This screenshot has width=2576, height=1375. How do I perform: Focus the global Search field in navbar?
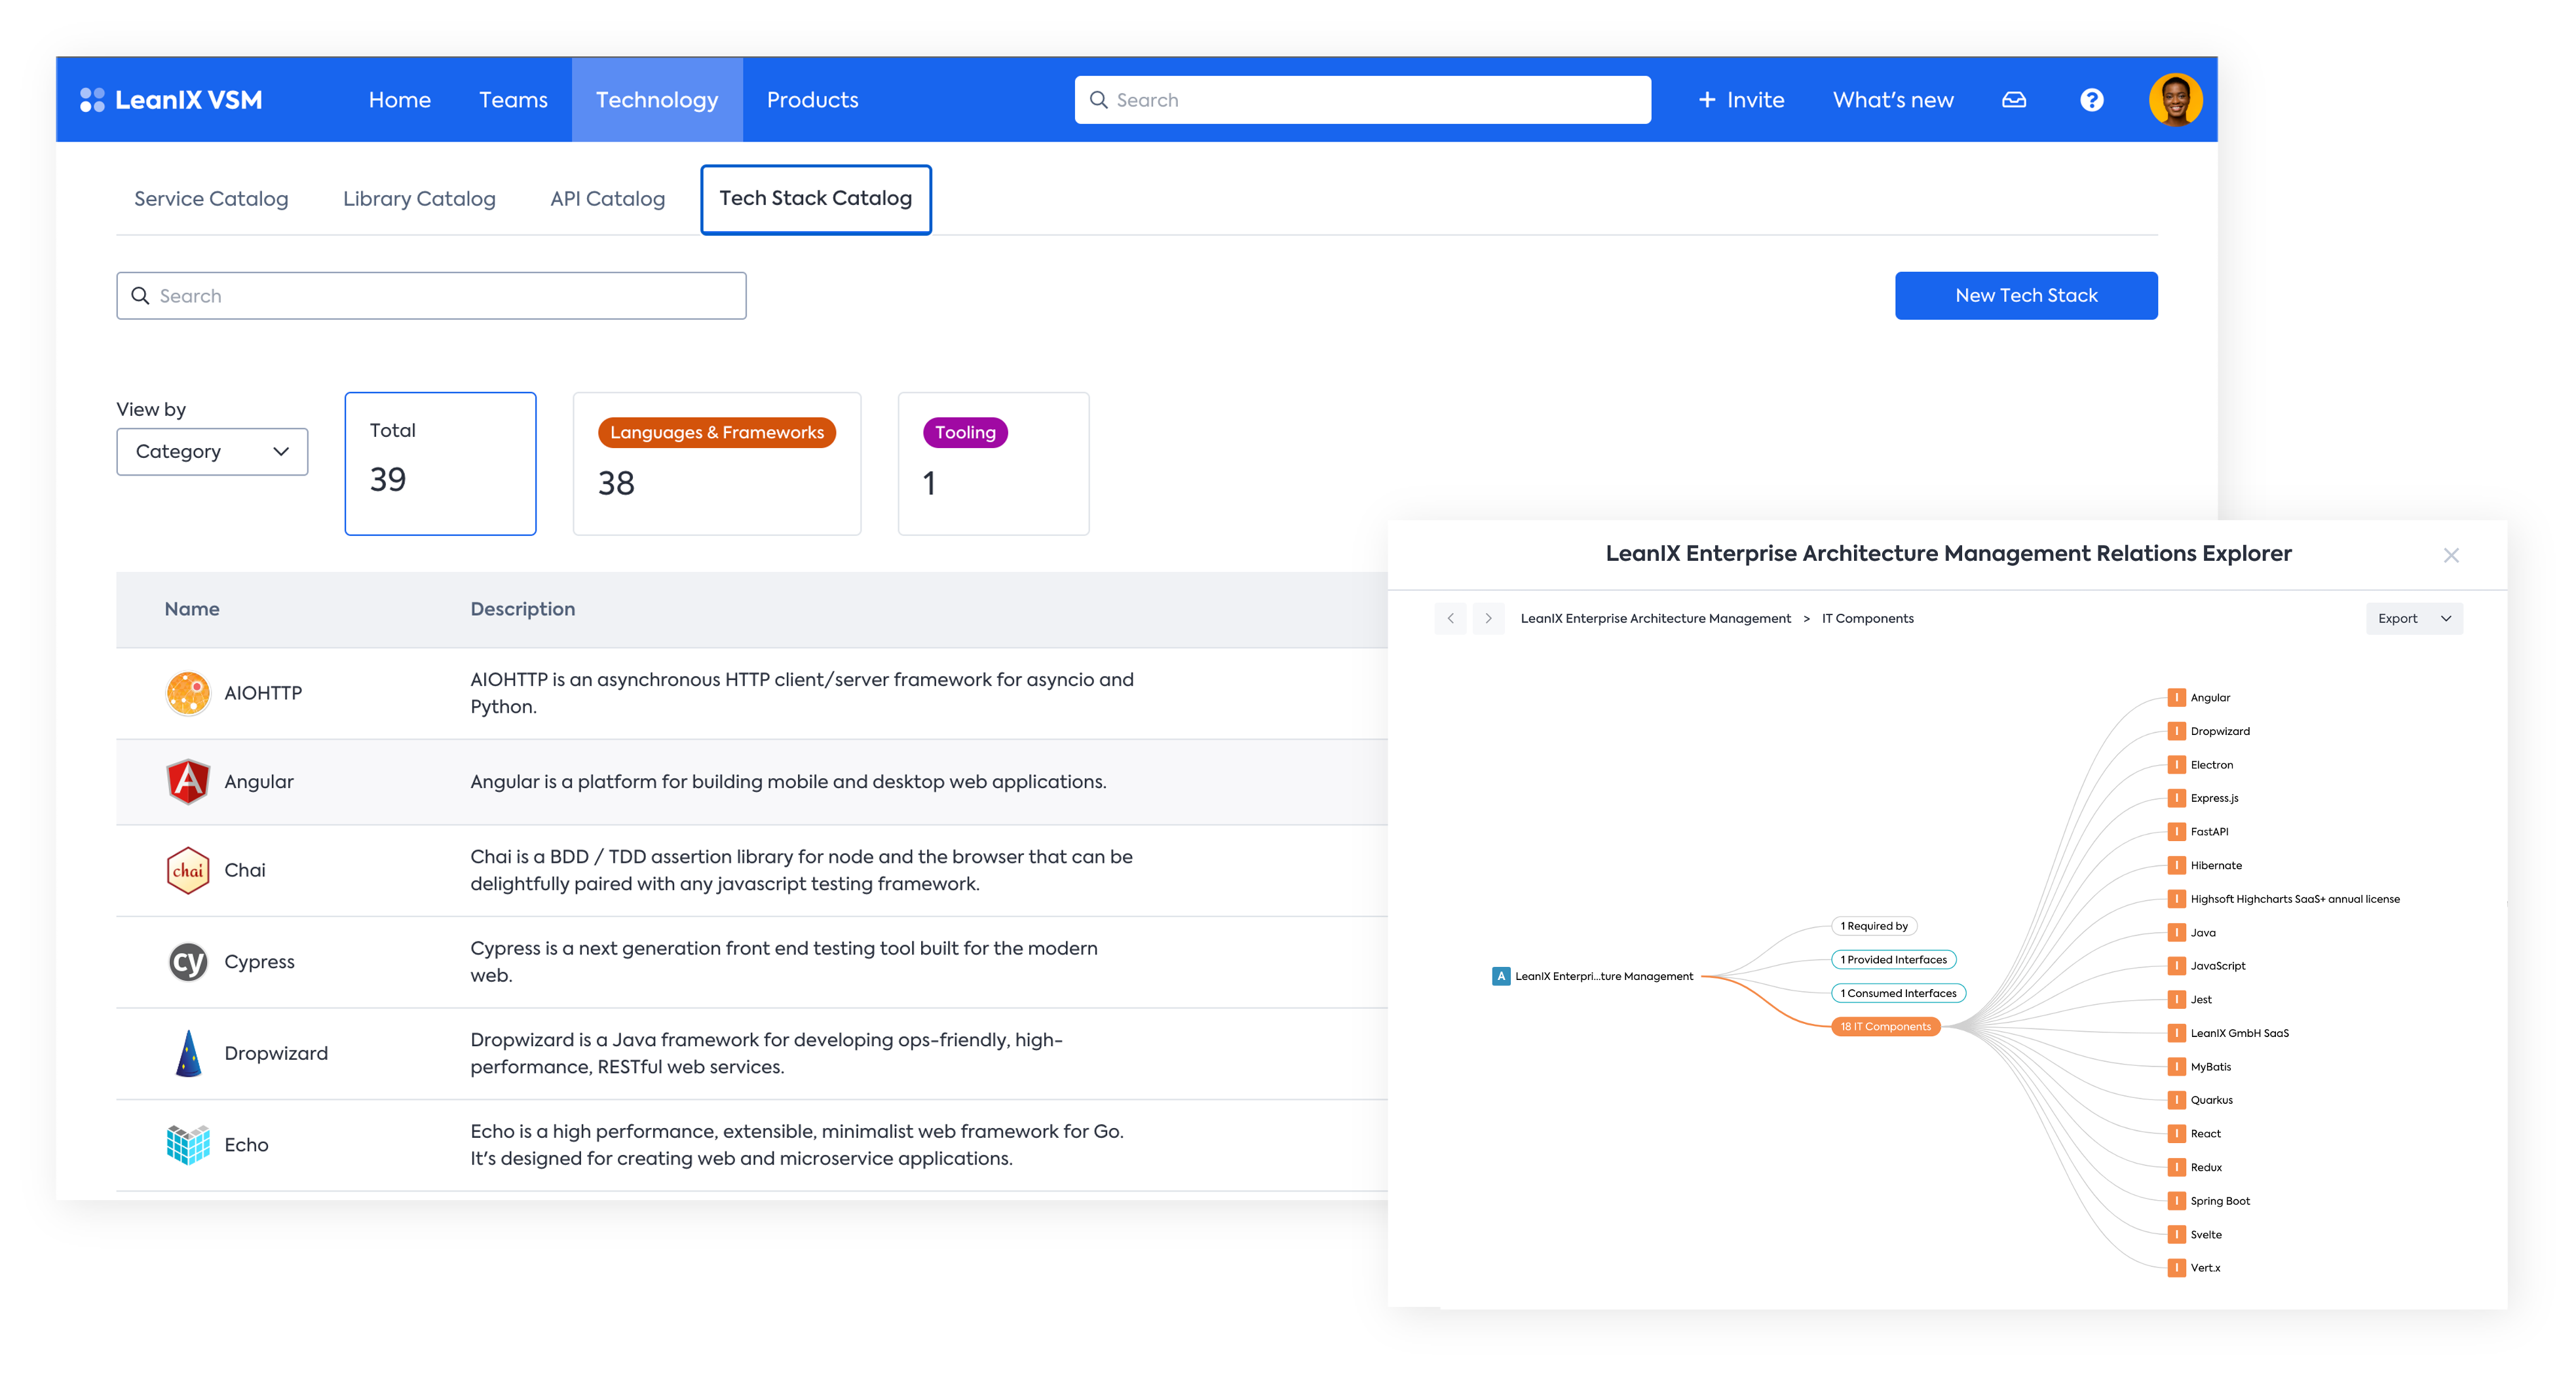pos(1362,100)
